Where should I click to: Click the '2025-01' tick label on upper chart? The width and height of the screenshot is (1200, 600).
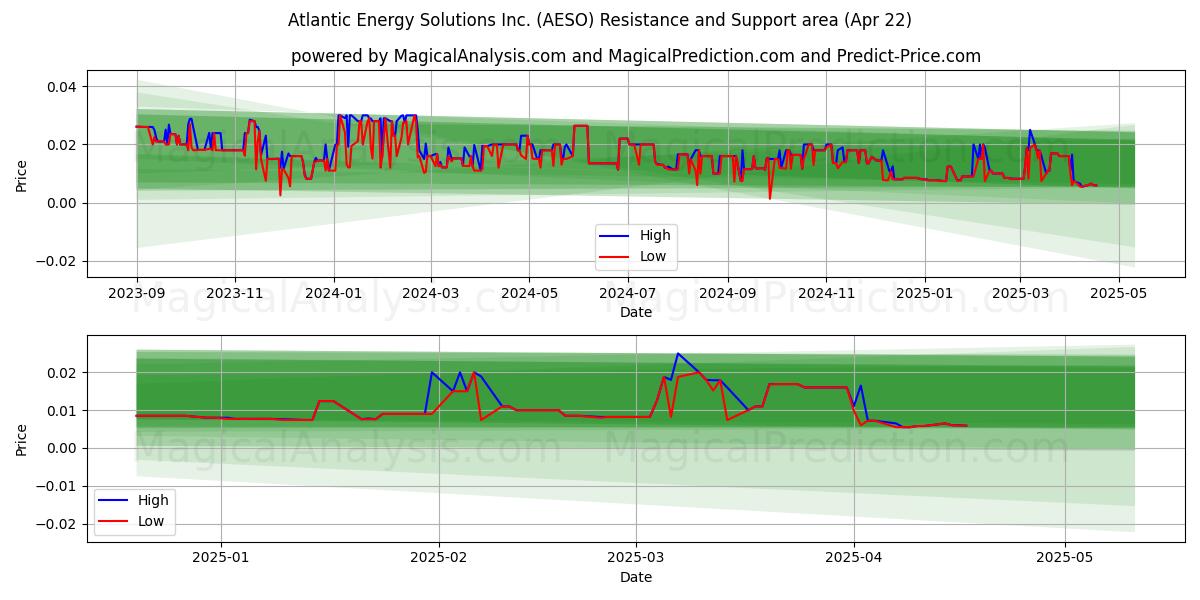(x=924, y=293)
